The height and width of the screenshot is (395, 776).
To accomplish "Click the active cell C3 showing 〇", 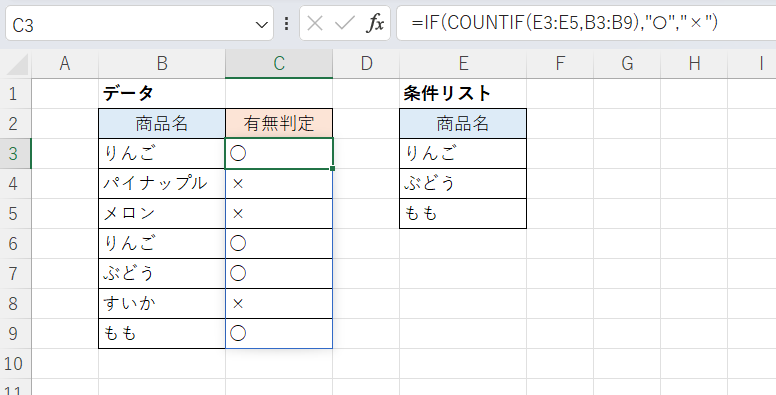I will [279, 153].
